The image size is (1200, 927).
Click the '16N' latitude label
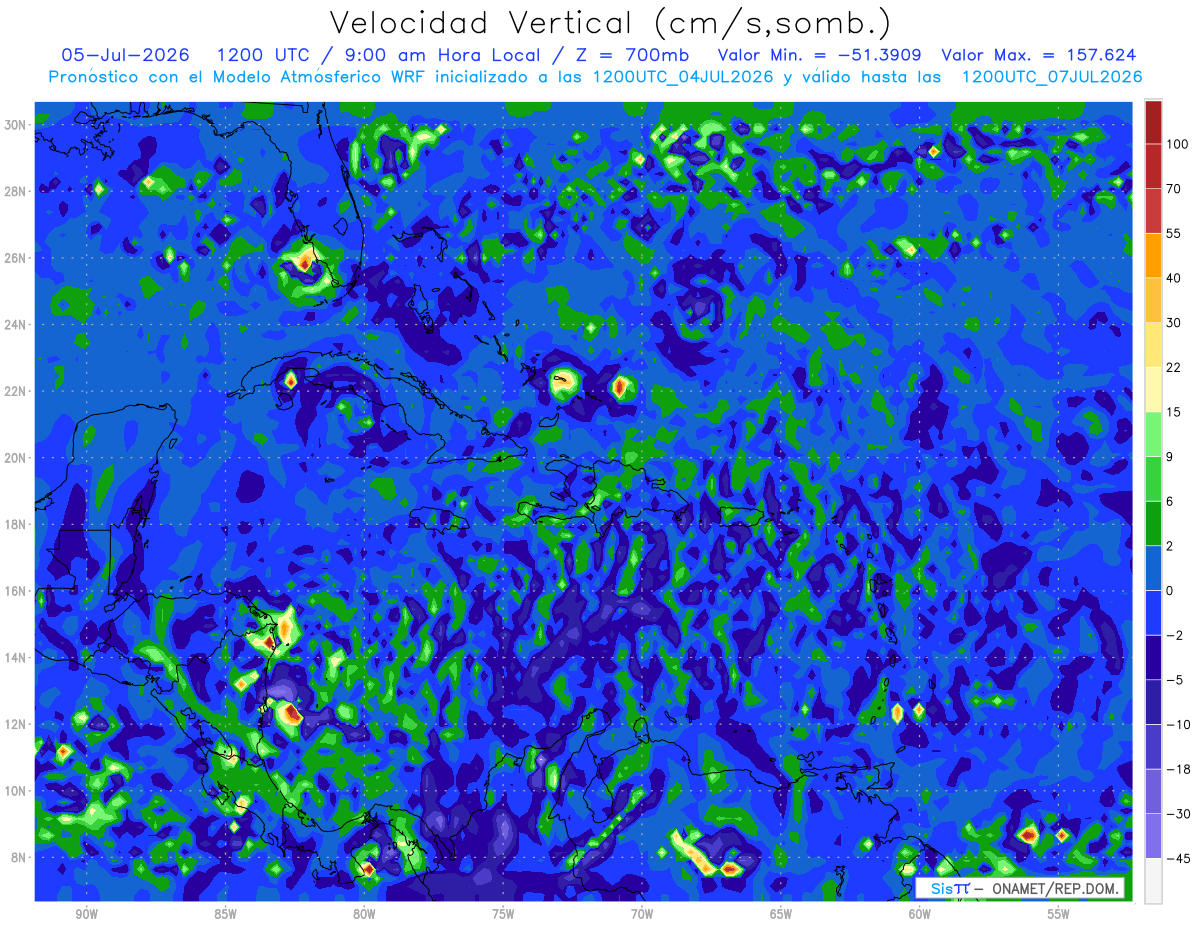tap(17, 591)
